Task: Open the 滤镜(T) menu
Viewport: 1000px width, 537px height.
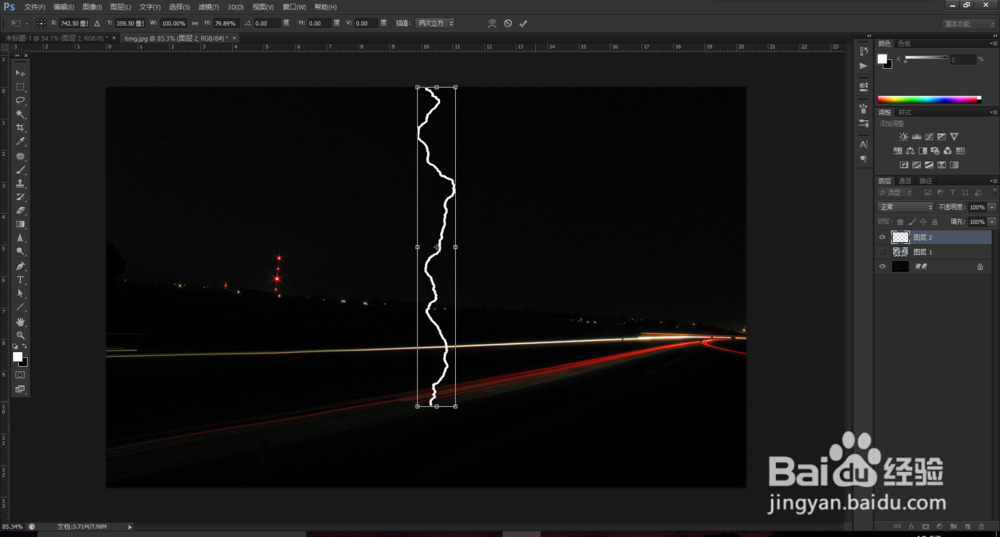Action: (209, 7)
